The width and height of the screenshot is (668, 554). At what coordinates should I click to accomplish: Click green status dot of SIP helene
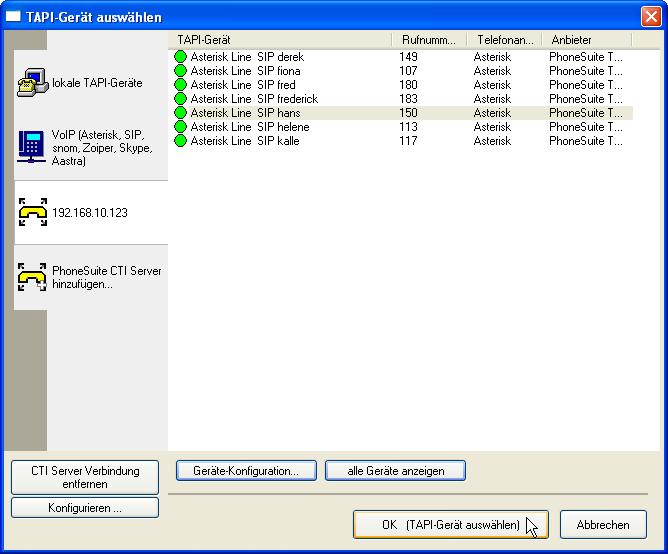181,127
